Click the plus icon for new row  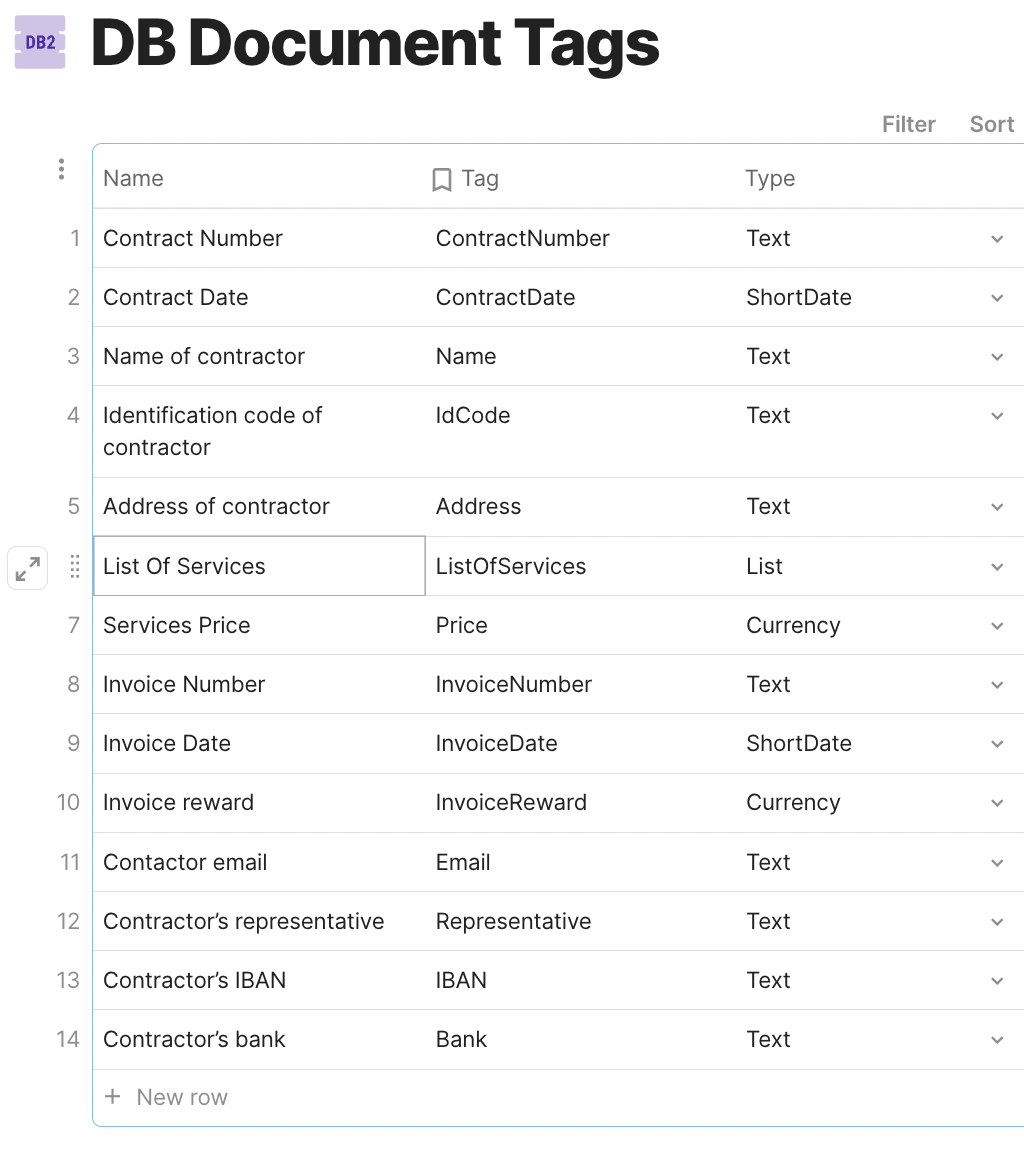click(x=114, y=1097)
